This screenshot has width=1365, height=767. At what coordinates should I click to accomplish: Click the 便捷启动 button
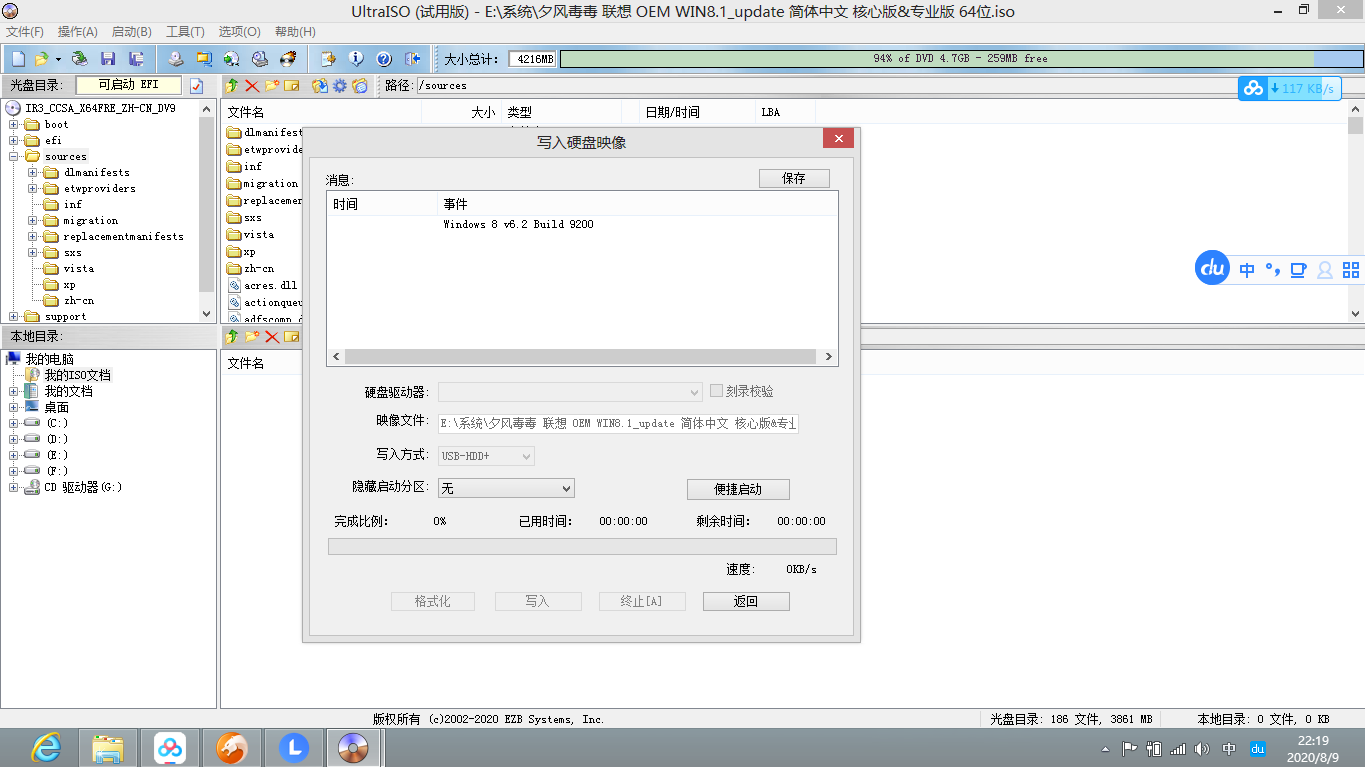[x=738, y=489]
